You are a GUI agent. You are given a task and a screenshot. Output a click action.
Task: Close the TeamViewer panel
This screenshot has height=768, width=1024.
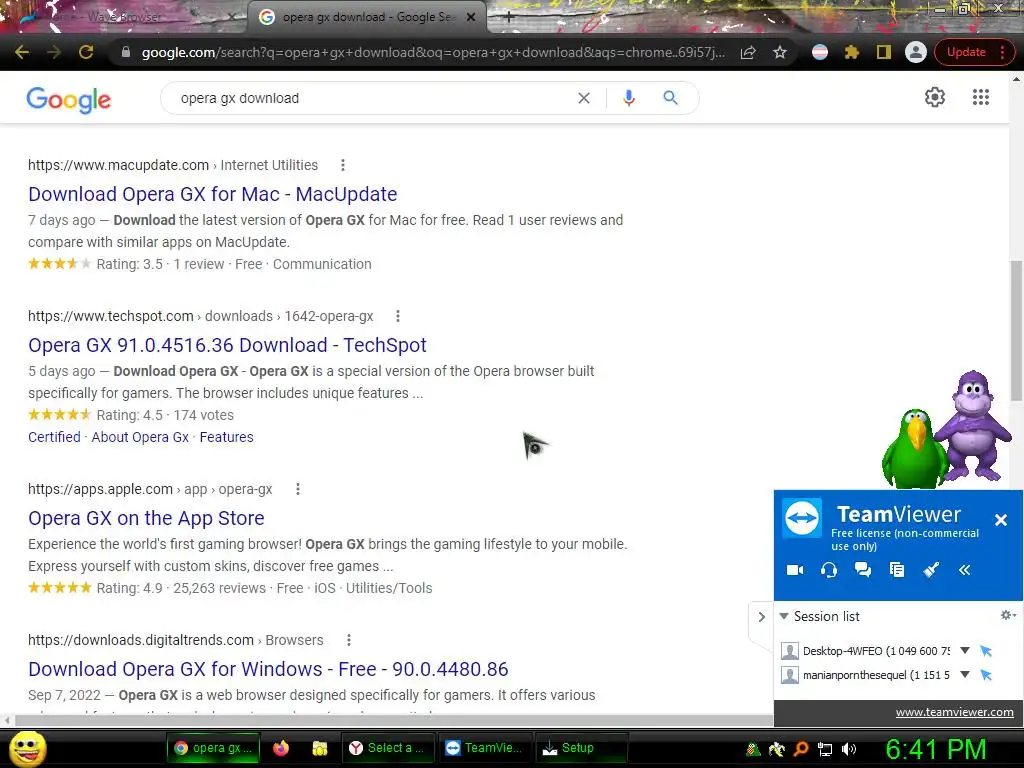pyautogui.click(x=1000, y=520)
